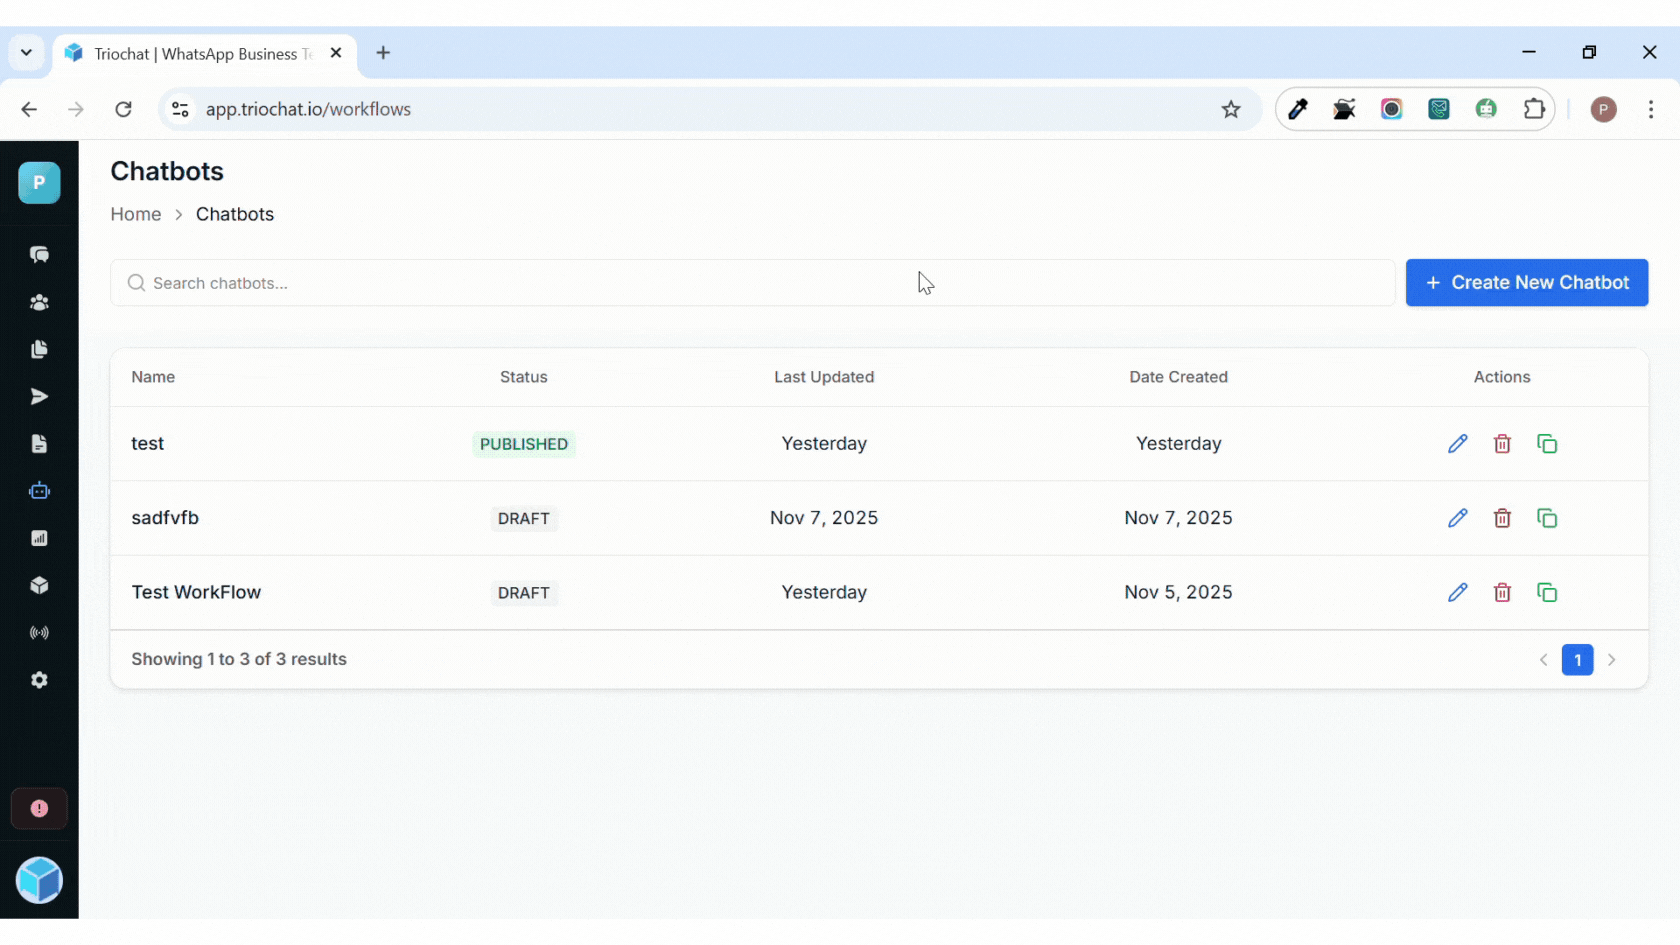
Task: Navigate Home via the breadcrumb link
Action: (x=135, y=214)
